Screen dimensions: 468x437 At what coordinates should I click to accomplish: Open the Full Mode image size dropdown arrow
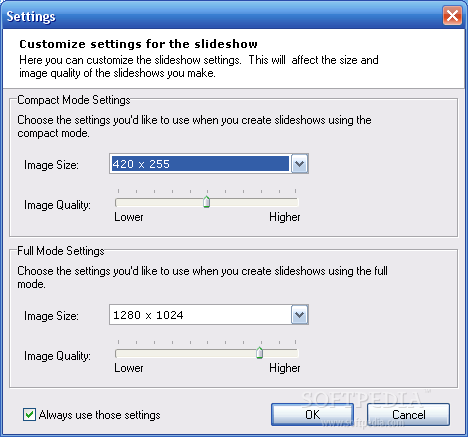pyautogui.click(x=299, y=315)
